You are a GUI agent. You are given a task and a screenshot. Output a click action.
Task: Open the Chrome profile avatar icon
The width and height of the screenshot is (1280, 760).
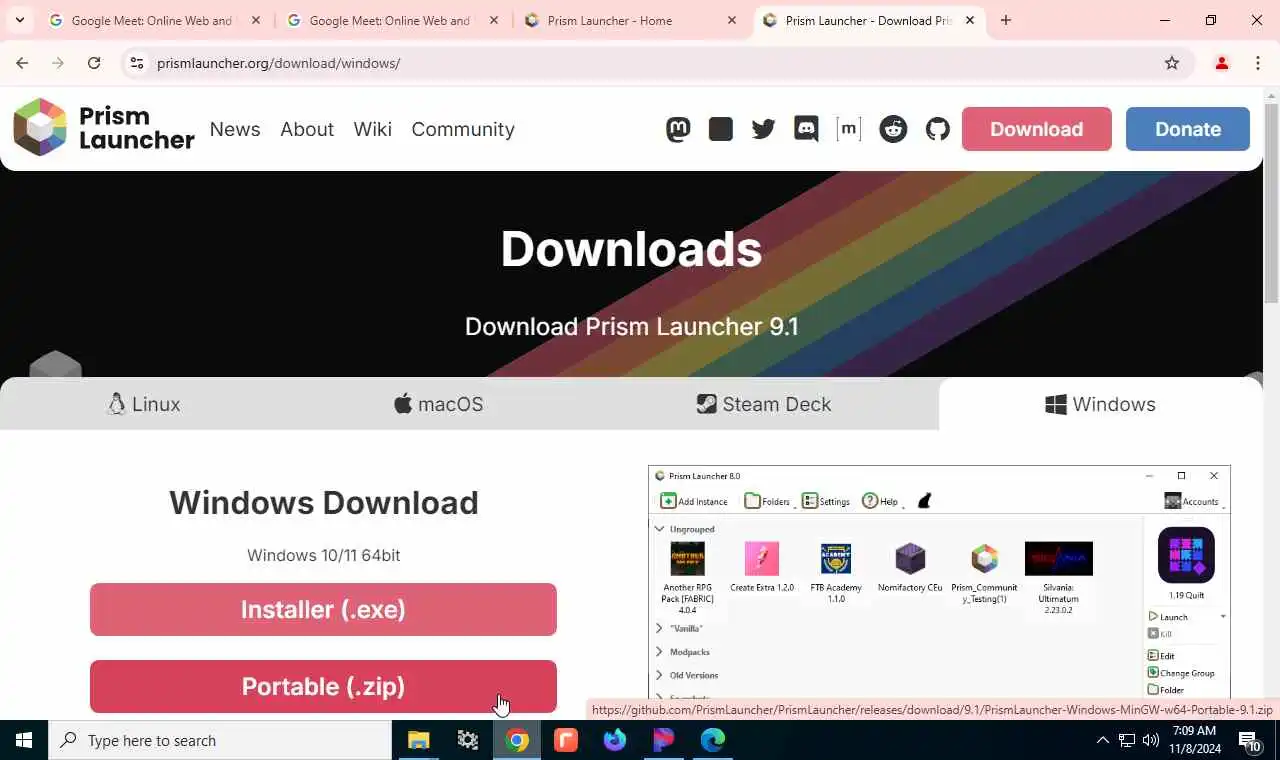pos(1221,63)
